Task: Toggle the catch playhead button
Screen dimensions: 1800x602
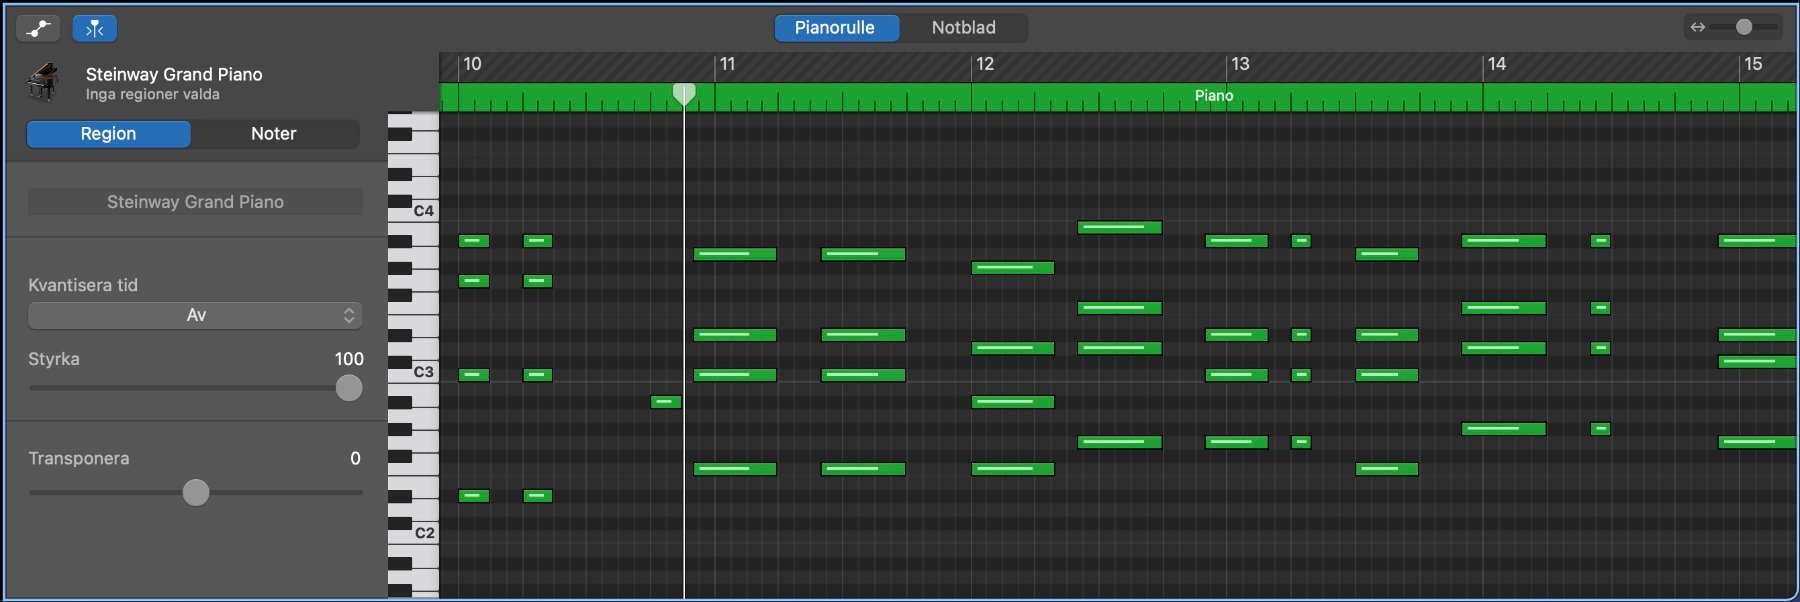Action: pos(95,28)
